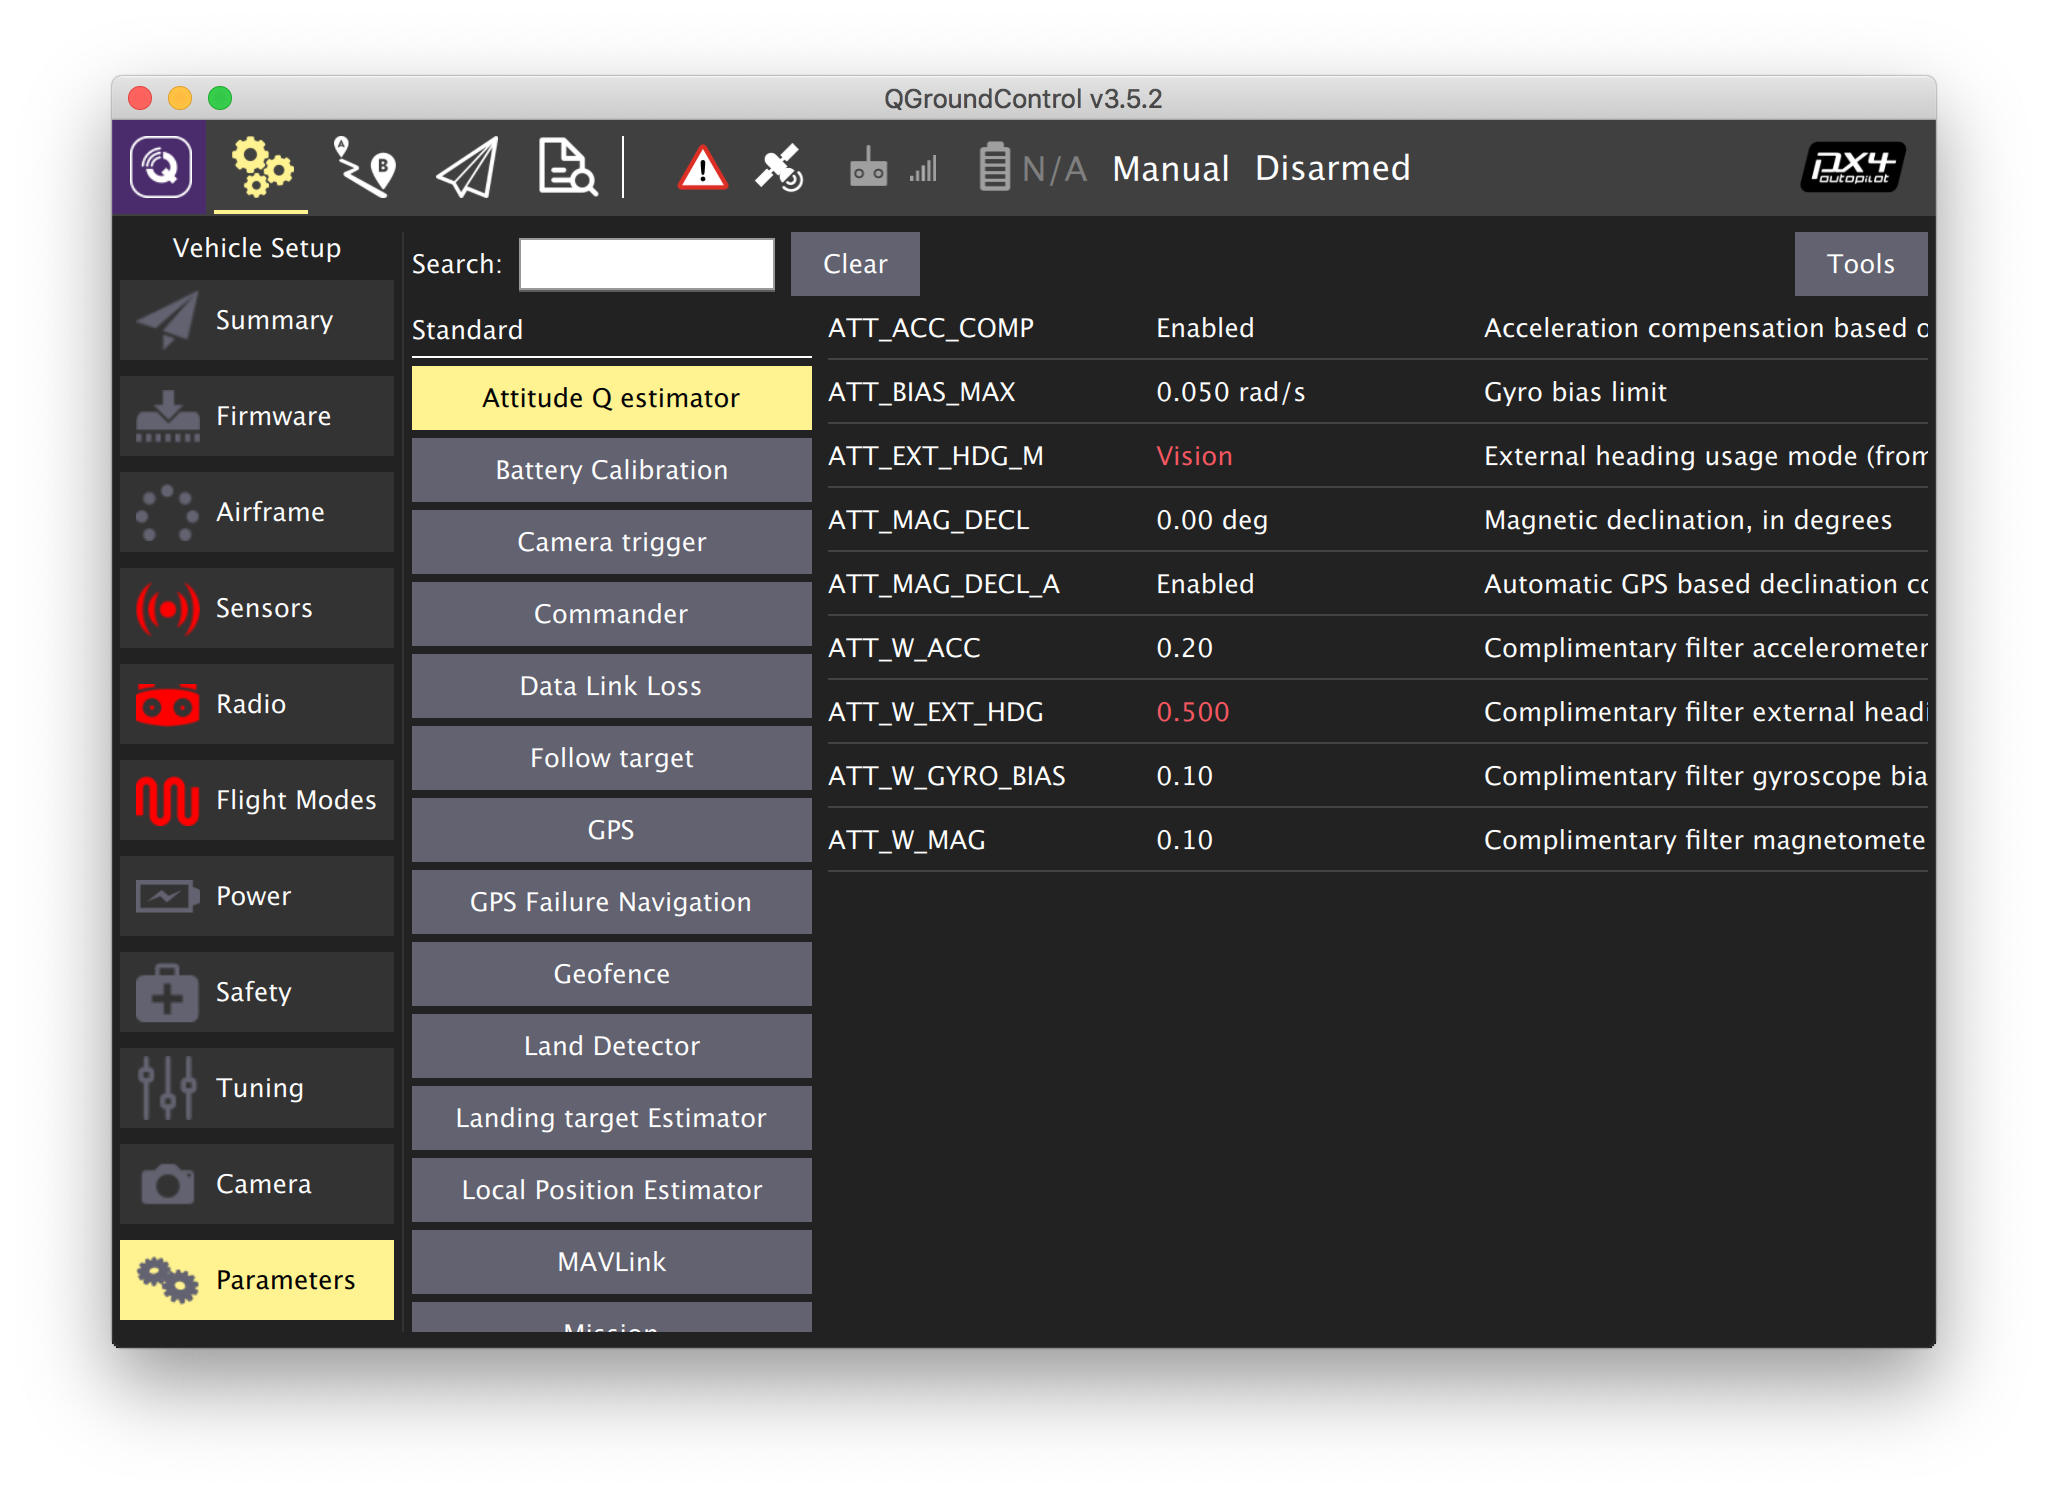The height and width of the screenshot is (1496, 2048).
Task: Edit ATT_EXT_HDG_M Vision value
Action: (x=1194, y=456)
